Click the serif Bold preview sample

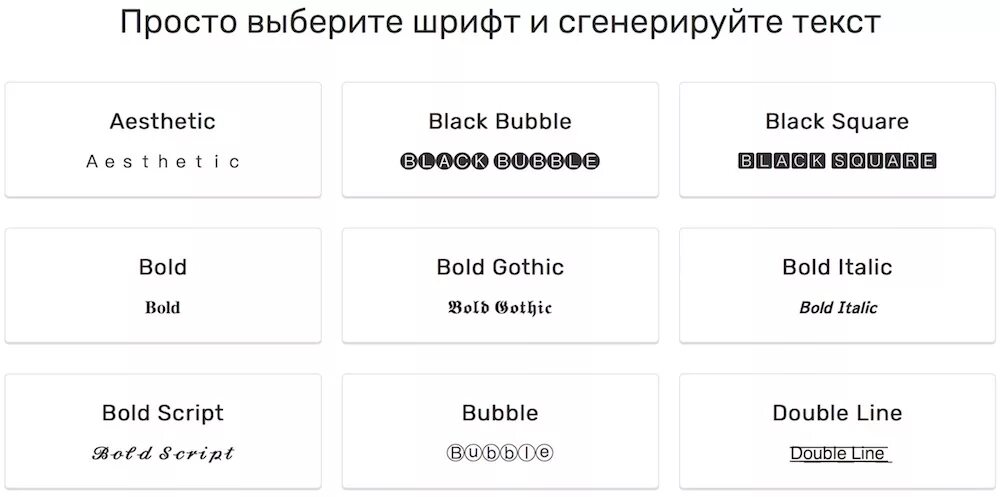pos(163,308)
